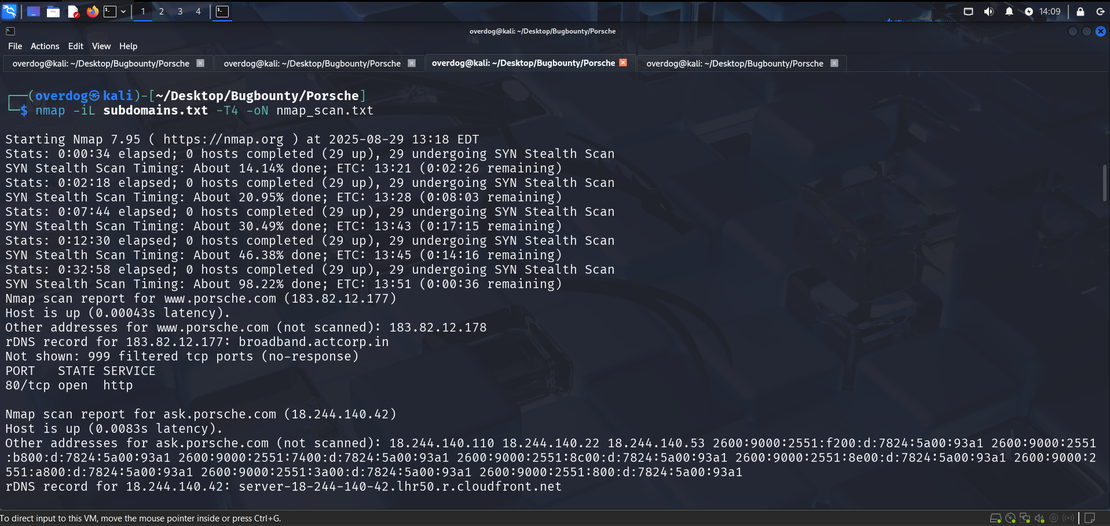The width and height of the screenshot is (1110, 526).
Task: Expand the terminal launcher dropdown arrow
Action: point(122,11)
